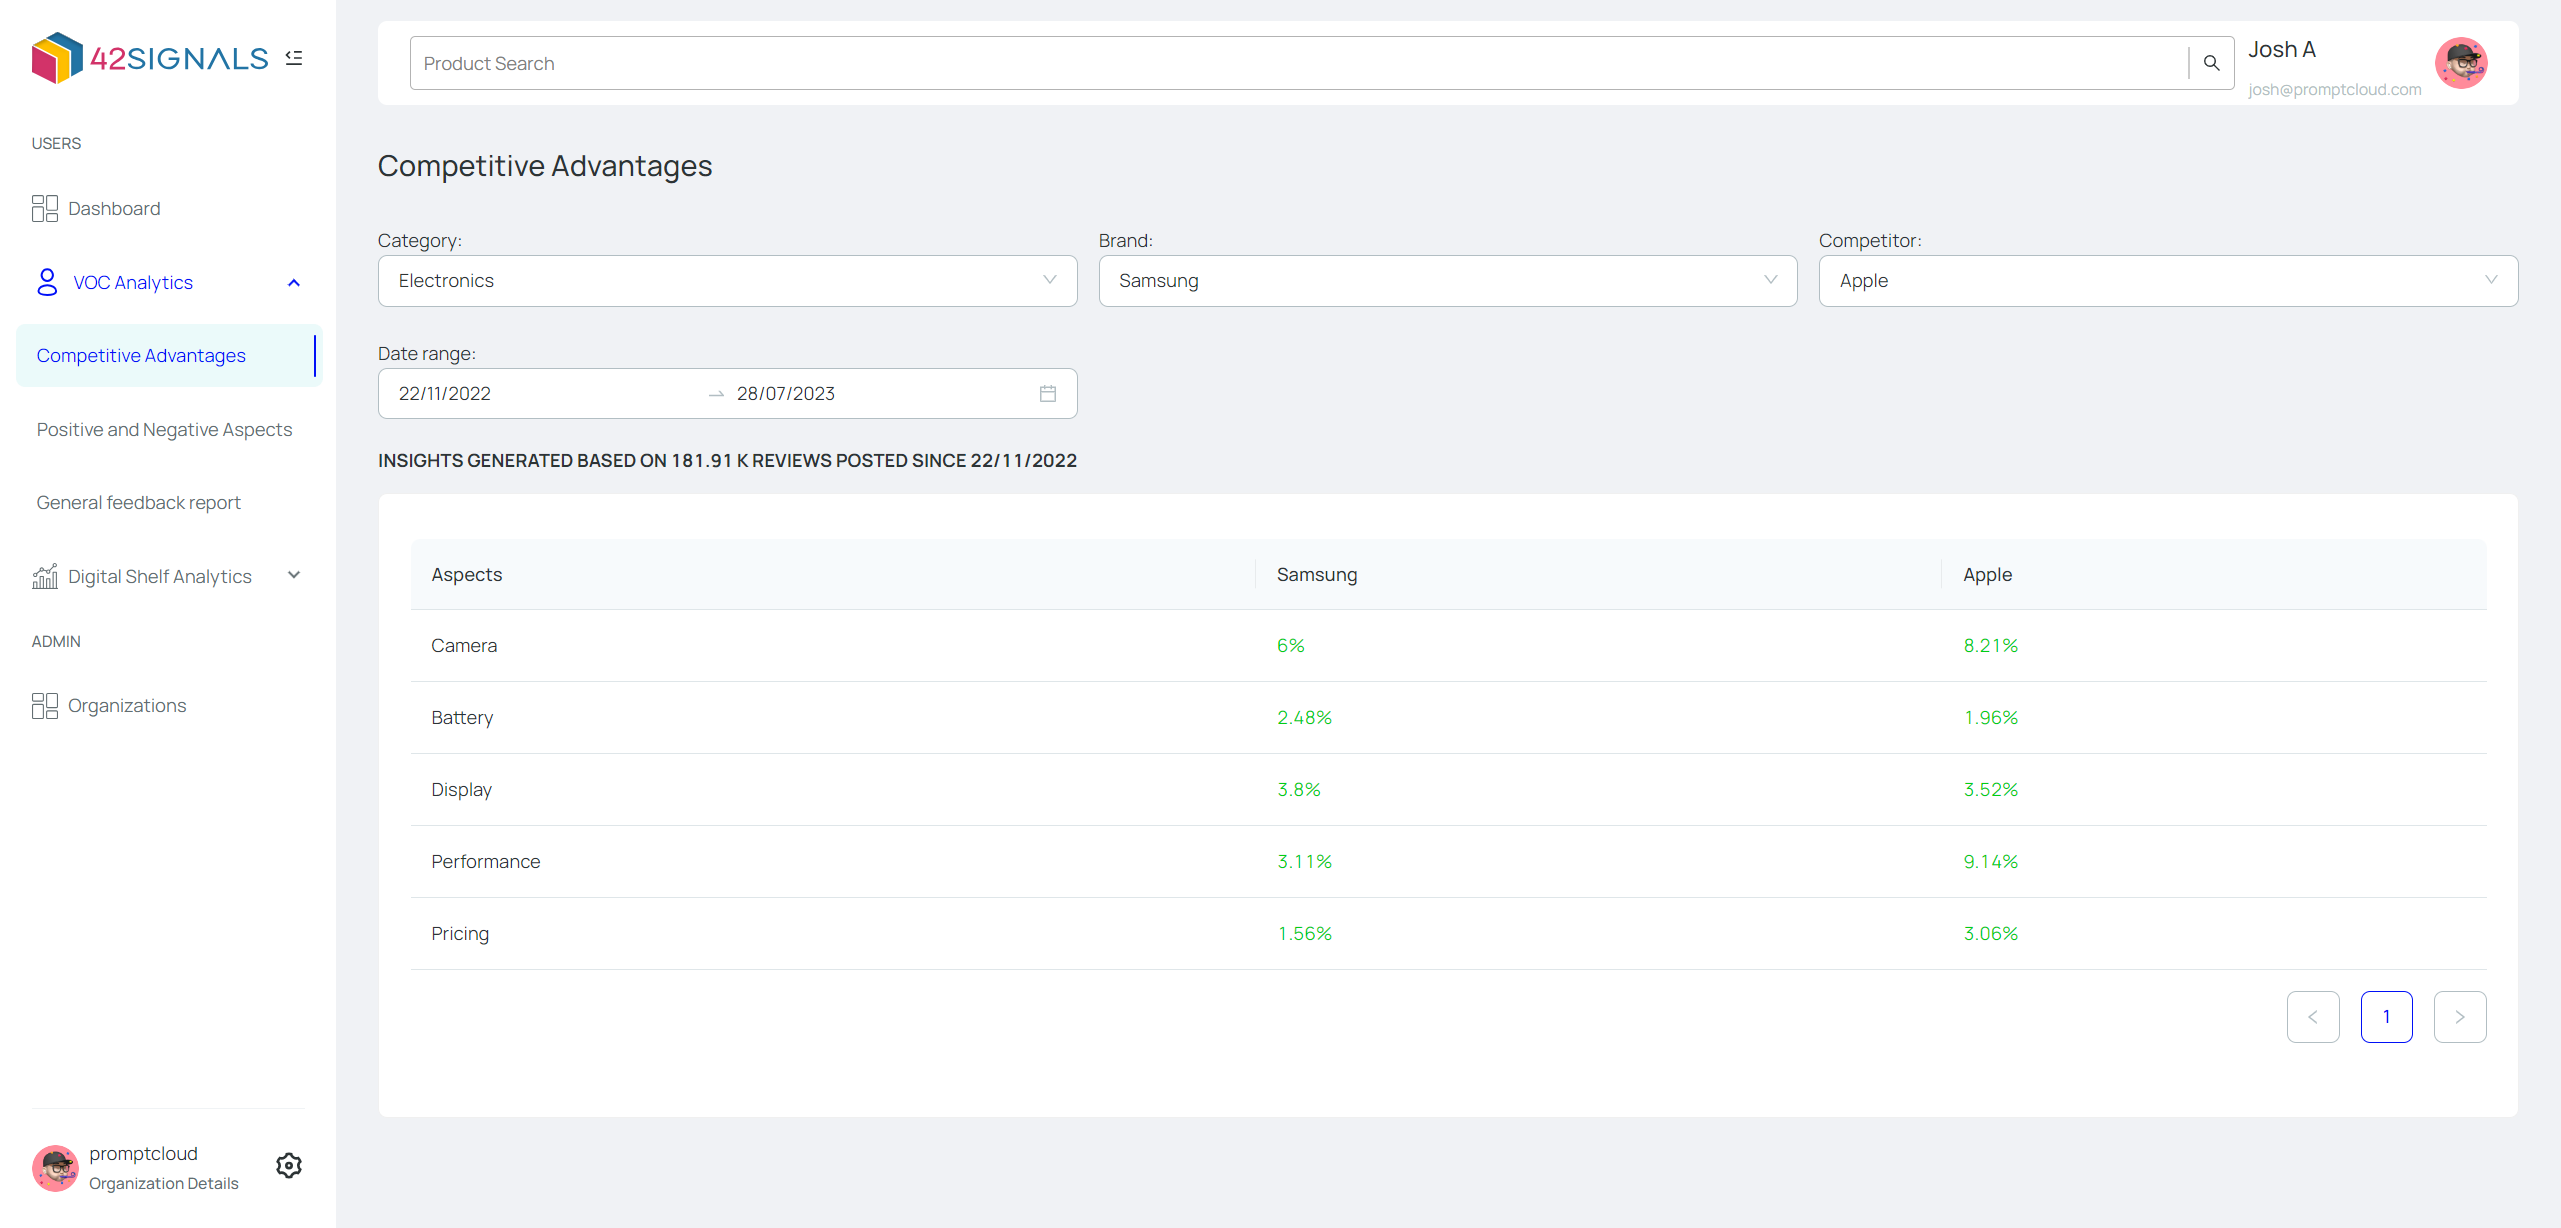Open the date range calendar icon

[x=1047, y=393]
